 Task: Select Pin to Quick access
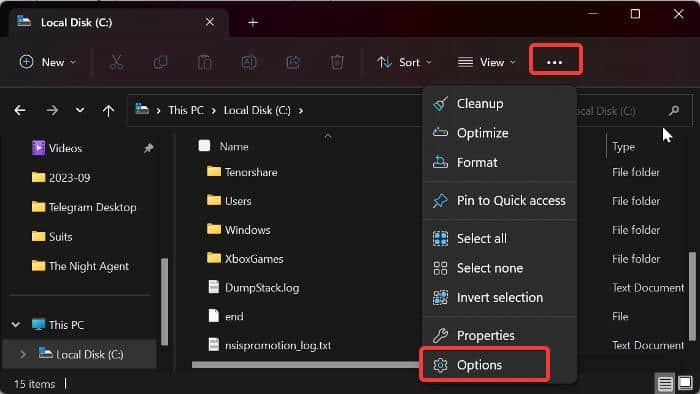tap(500, 201)
